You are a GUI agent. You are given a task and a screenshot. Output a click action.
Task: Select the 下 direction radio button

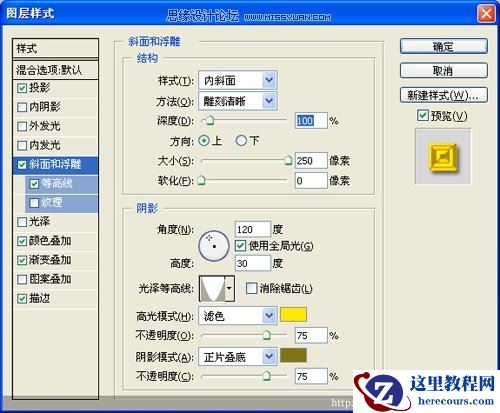pyautogui.click(x=241, y=141)
